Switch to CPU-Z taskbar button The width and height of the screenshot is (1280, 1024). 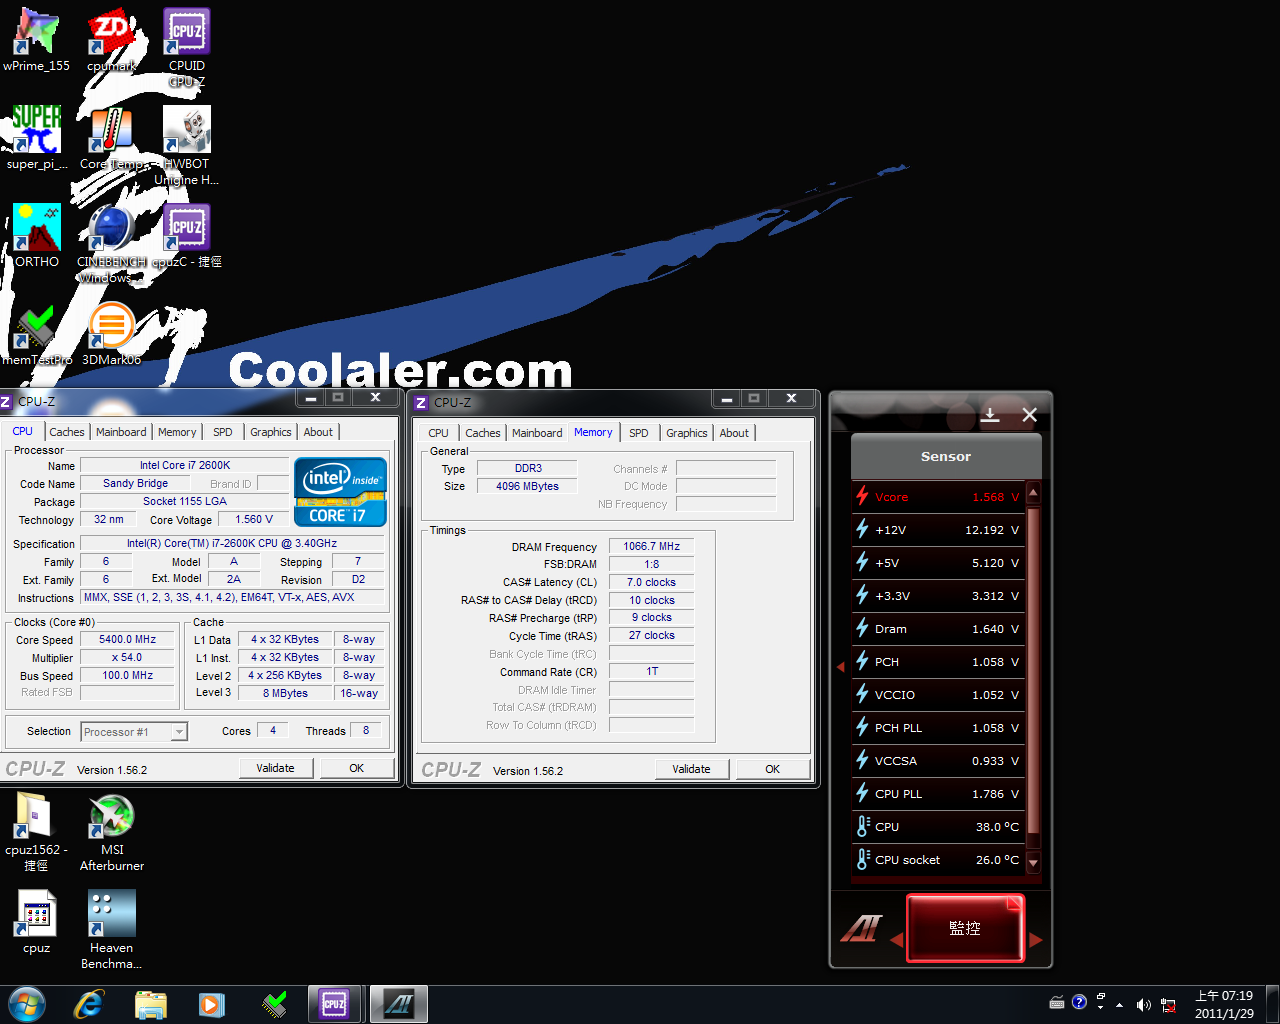click(x=335, y=1004)
